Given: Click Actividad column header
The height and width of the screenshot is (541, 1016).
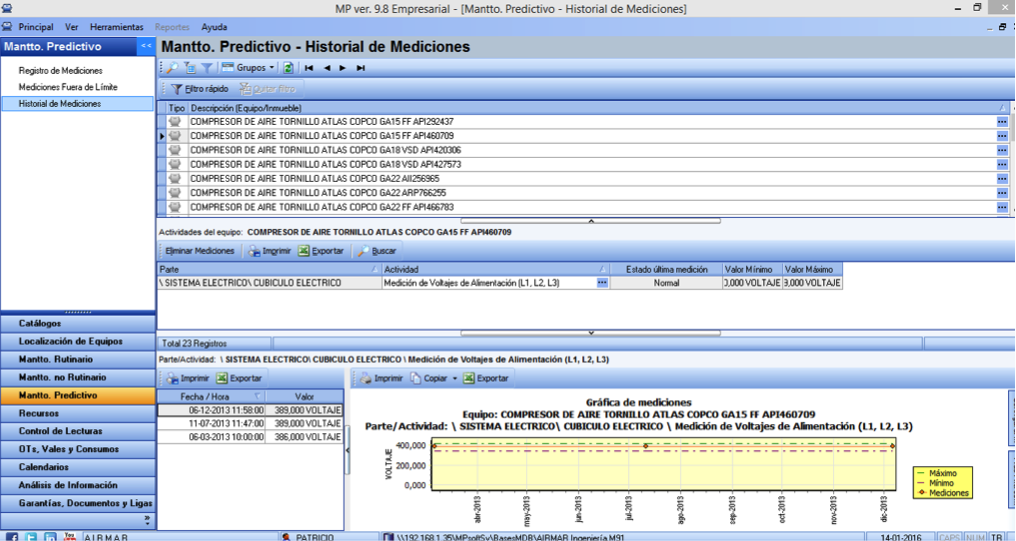Looking at the screenshot, I should [x=496, y=269].
